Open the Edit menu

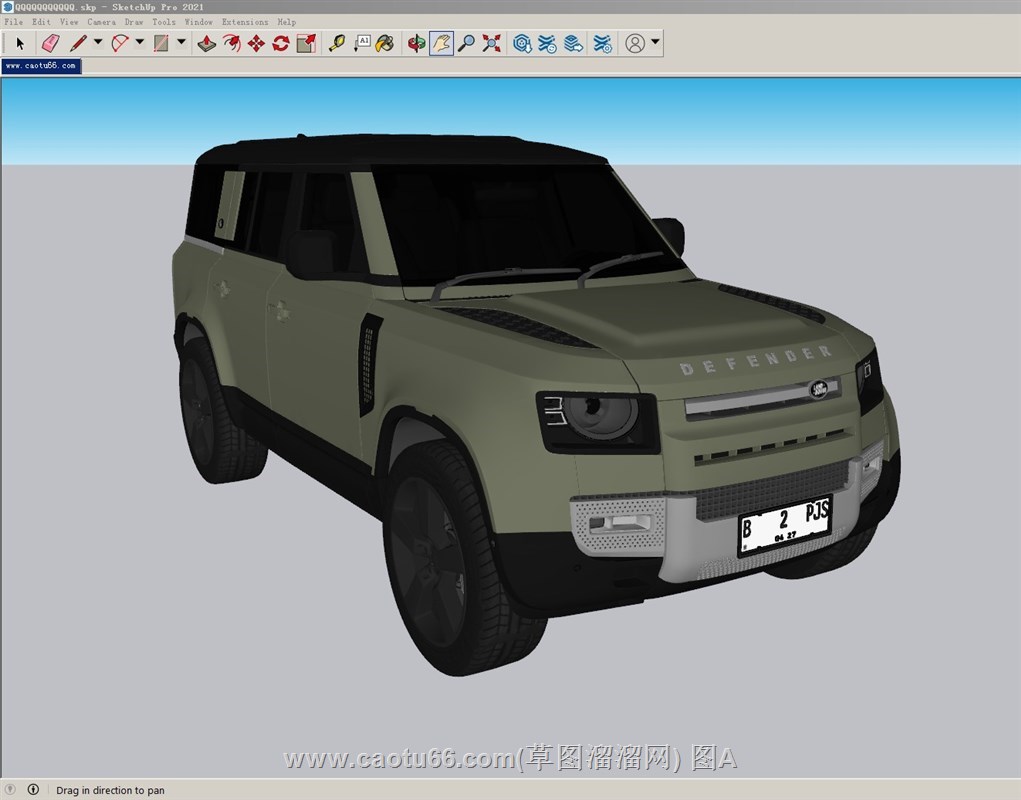coord(41,21)
